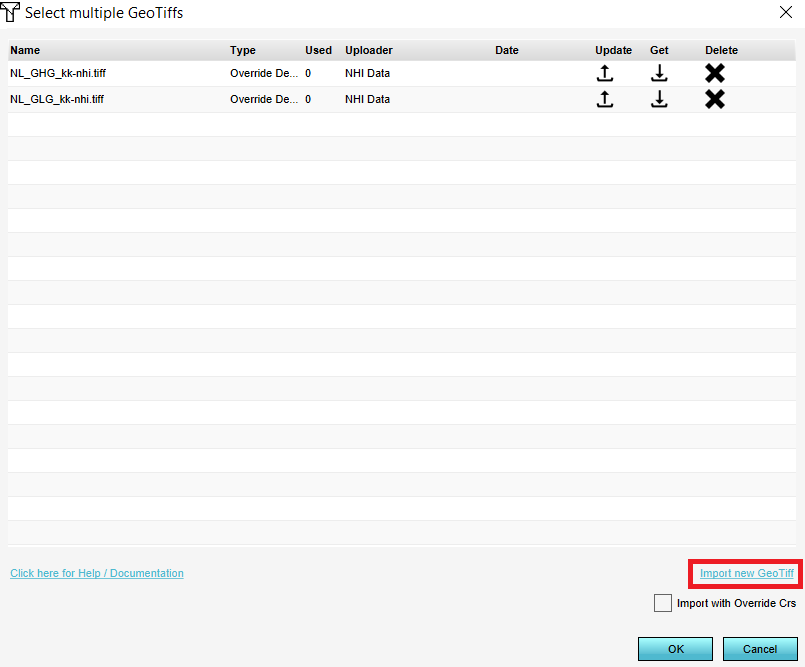
Task: Close the Select multiple GeoTiffs dialog
Action: (x=784, y=13)
